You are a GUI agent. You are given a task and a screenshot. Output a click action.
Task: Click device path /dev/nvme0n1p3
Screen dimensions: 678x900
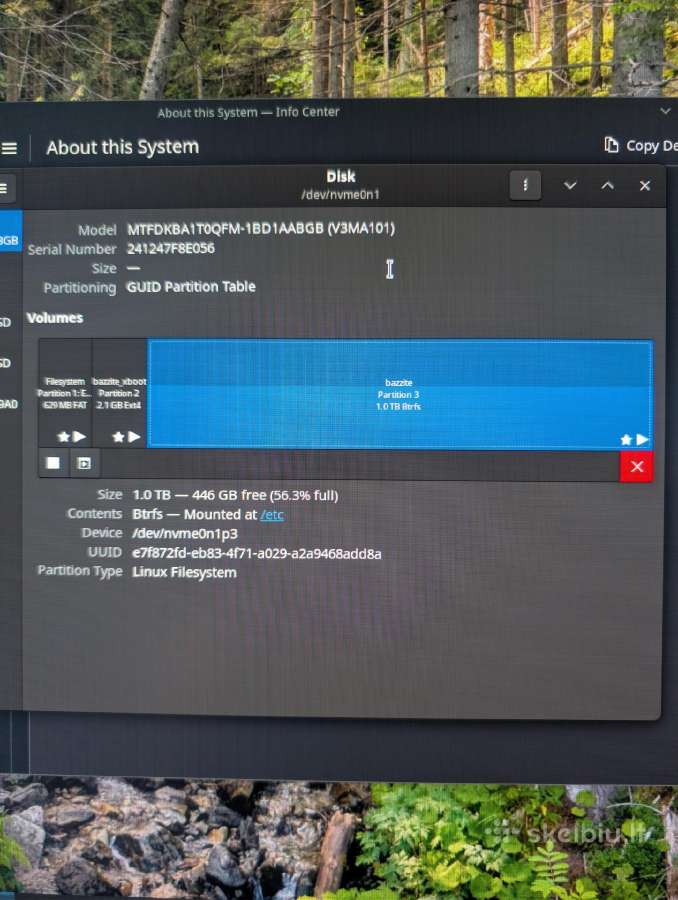[x=185, y=534]
